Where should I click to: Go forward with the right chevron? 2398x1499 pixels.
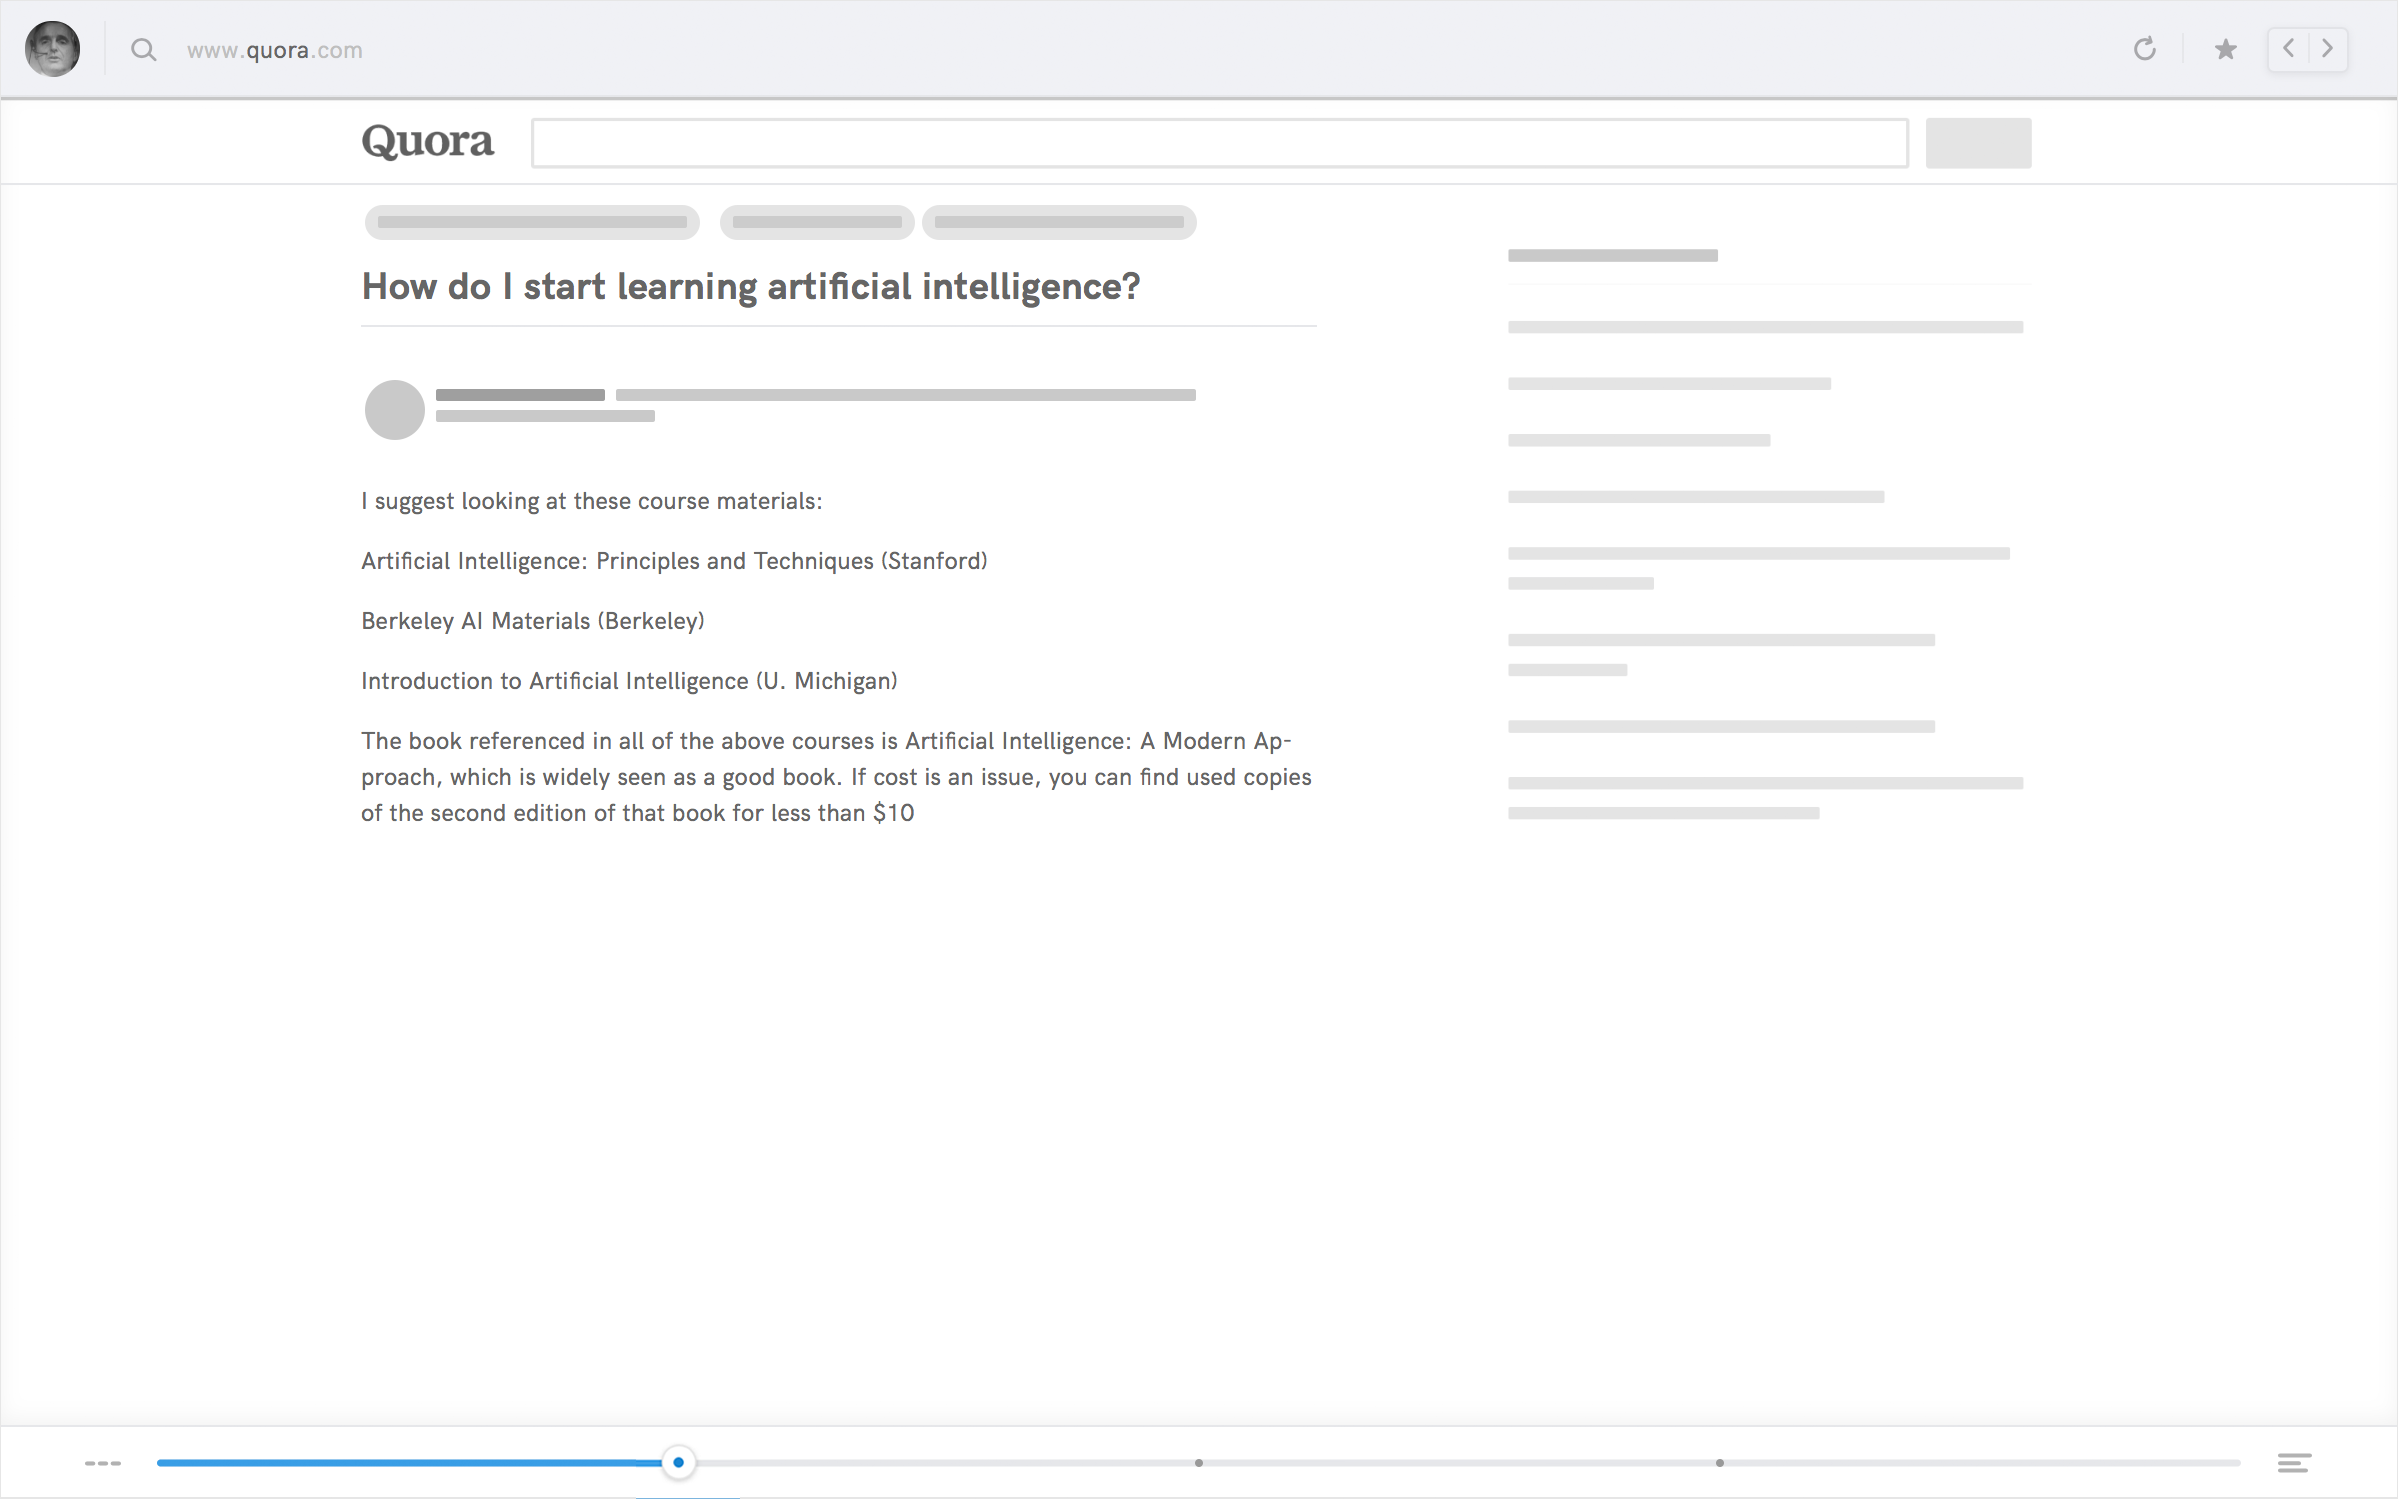click(2328, 49)
